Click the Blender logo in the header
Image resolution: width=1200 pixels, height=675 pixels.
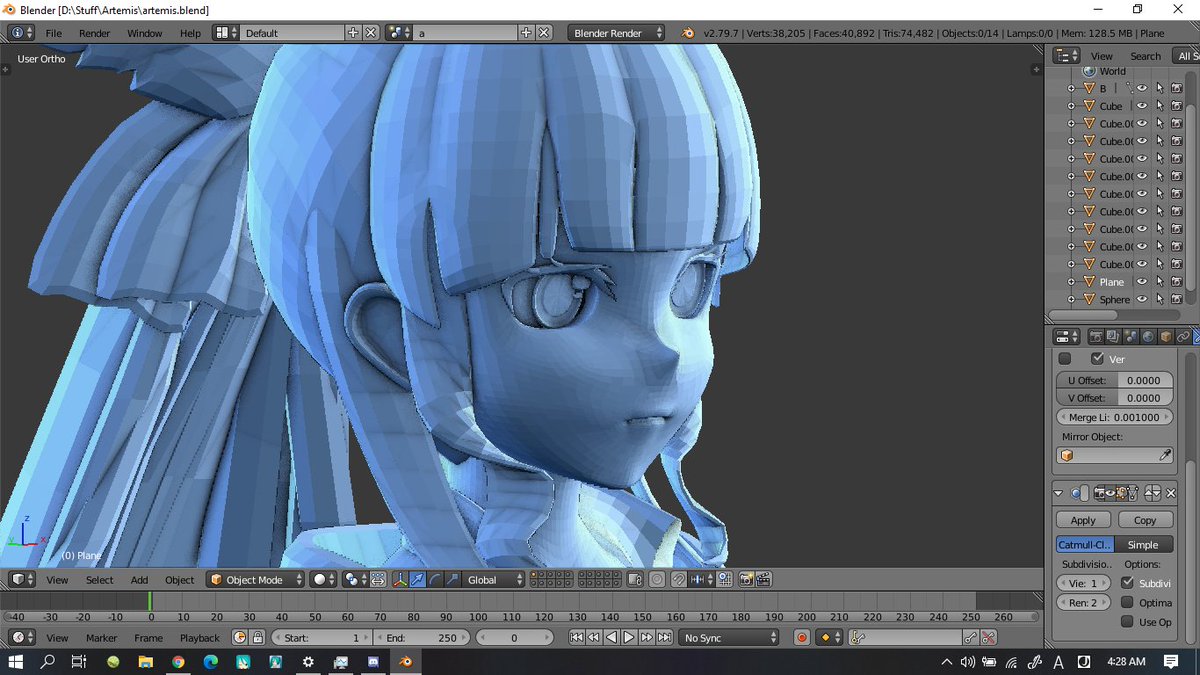688,33
